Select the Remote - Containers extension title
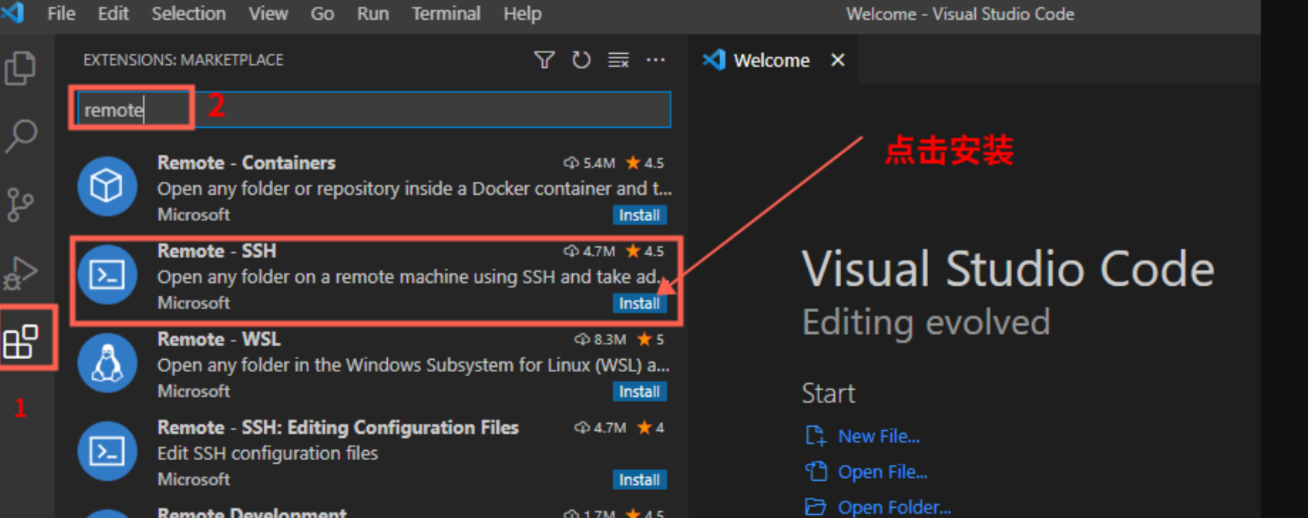 246,163
